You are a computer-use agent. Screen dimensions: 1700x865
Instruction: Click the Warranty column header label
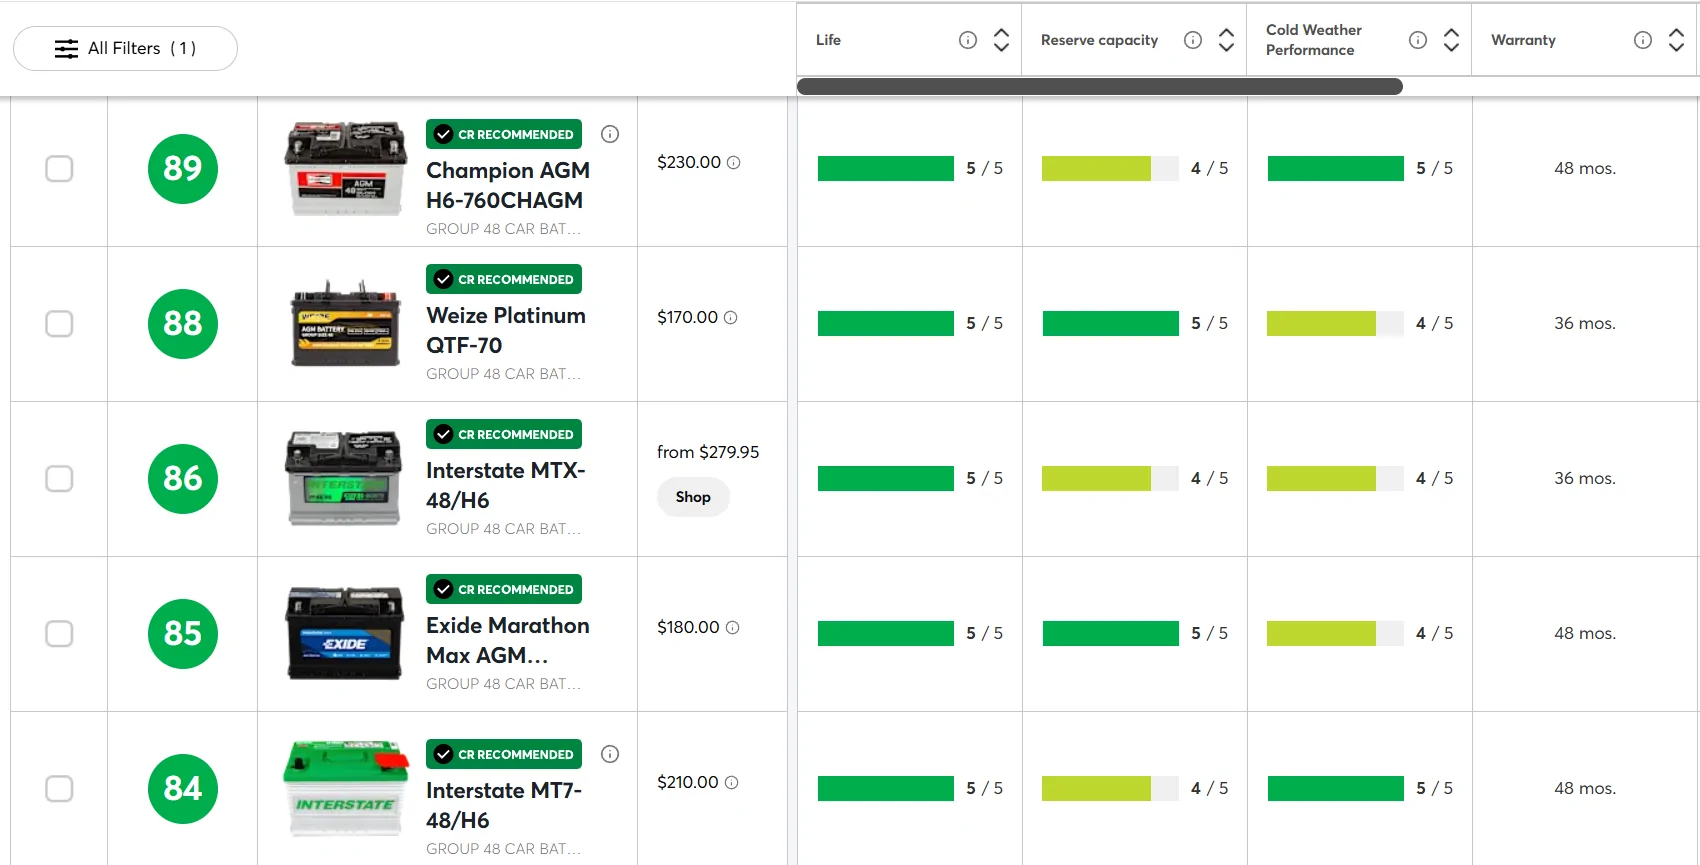pos(1523,40)
